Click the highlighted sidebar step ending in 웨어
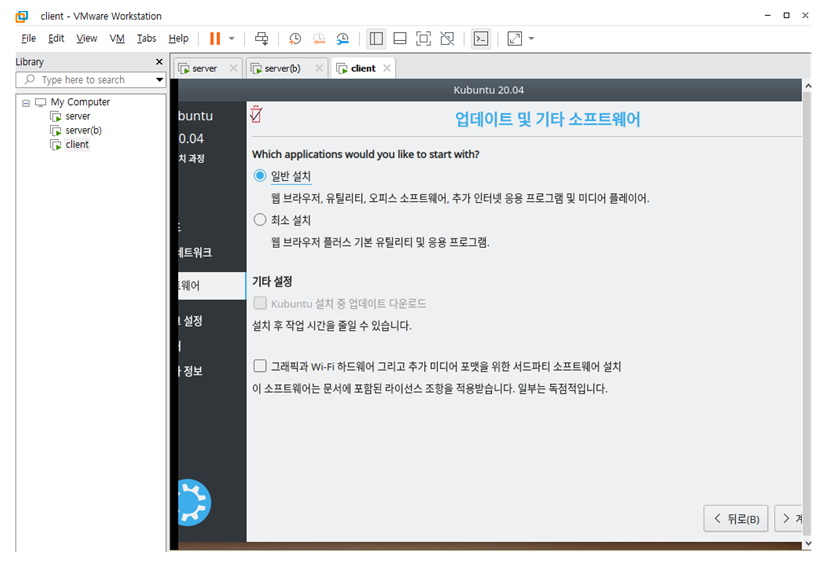830x561 pixels. (x=212, y=286)
